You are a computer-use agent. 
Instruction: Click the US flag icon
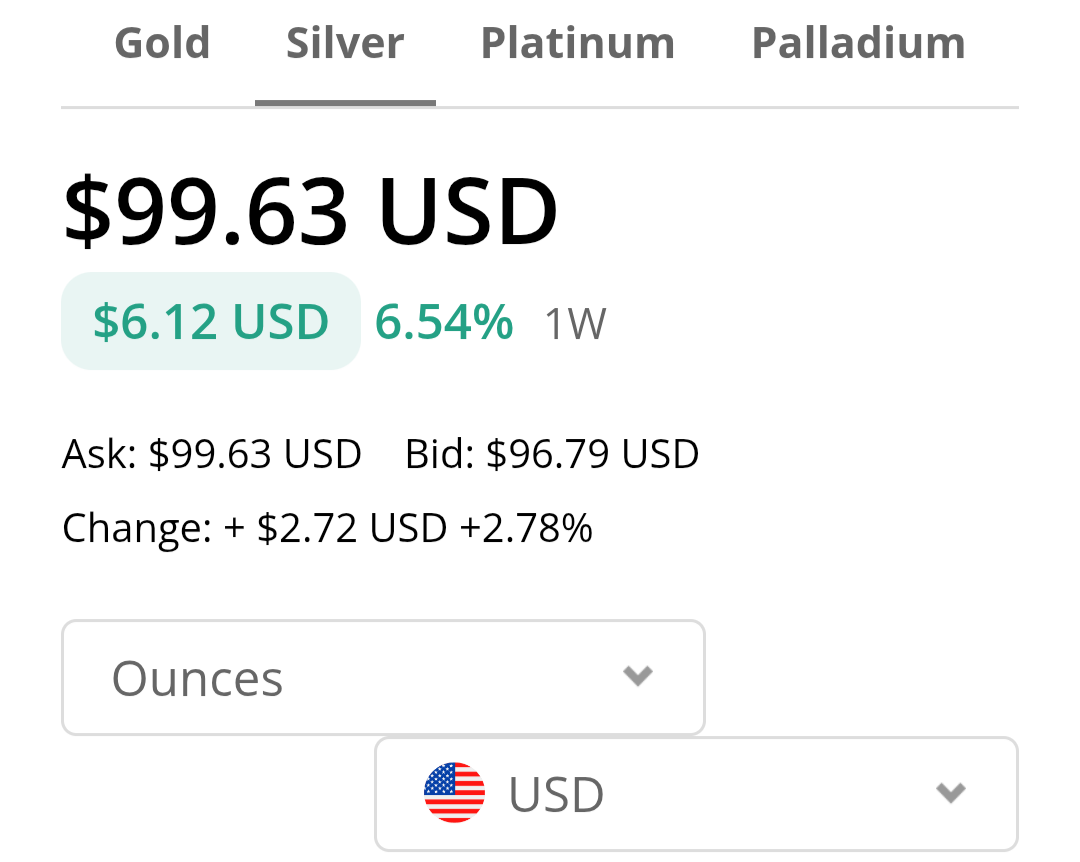point(454,793)
